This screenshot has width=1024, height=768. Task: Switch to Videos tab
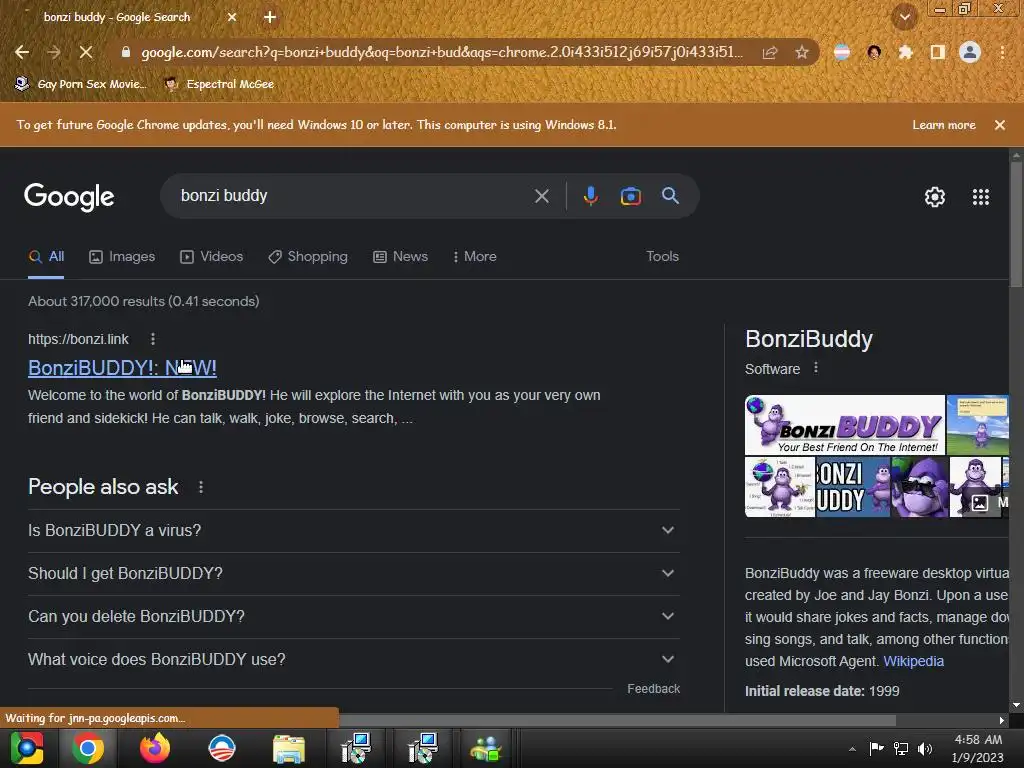click(212, 257)
